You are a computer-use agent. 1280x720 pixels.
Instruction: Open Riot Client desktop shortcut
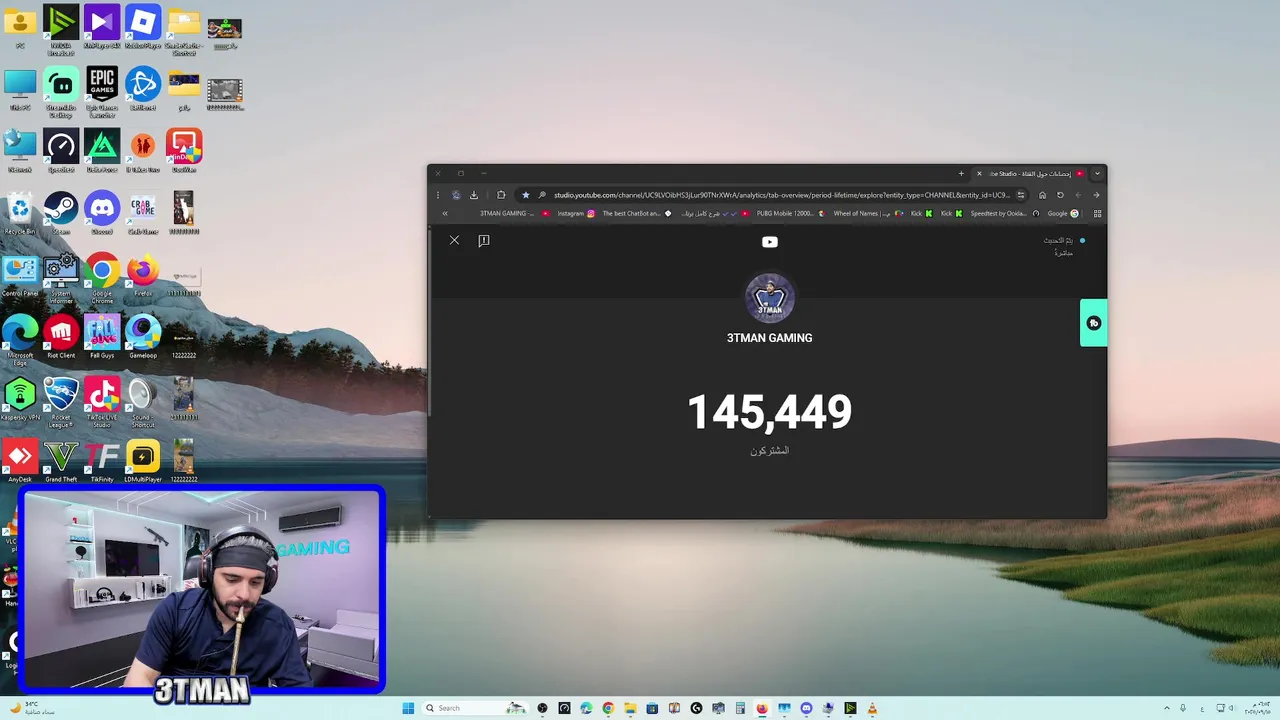point(61,338)
